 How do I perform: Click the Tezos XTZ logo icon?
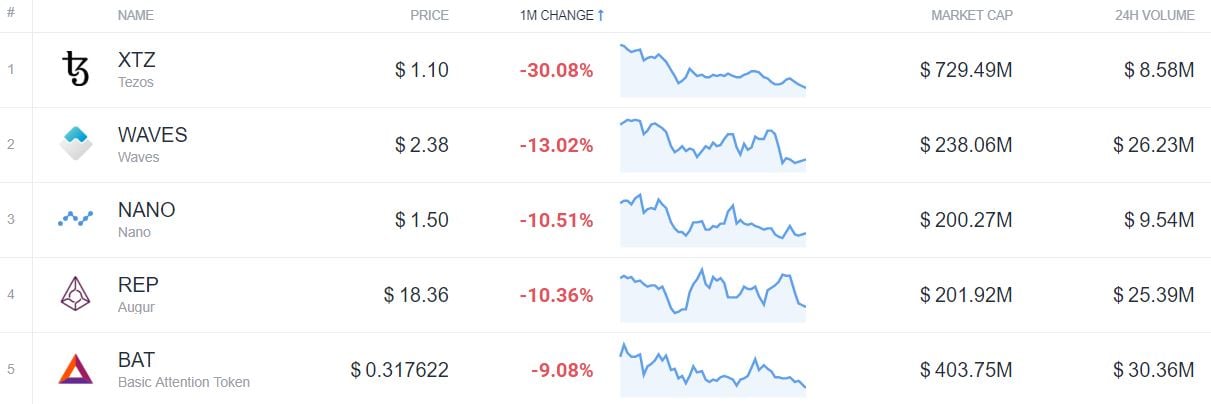[75, 70]
